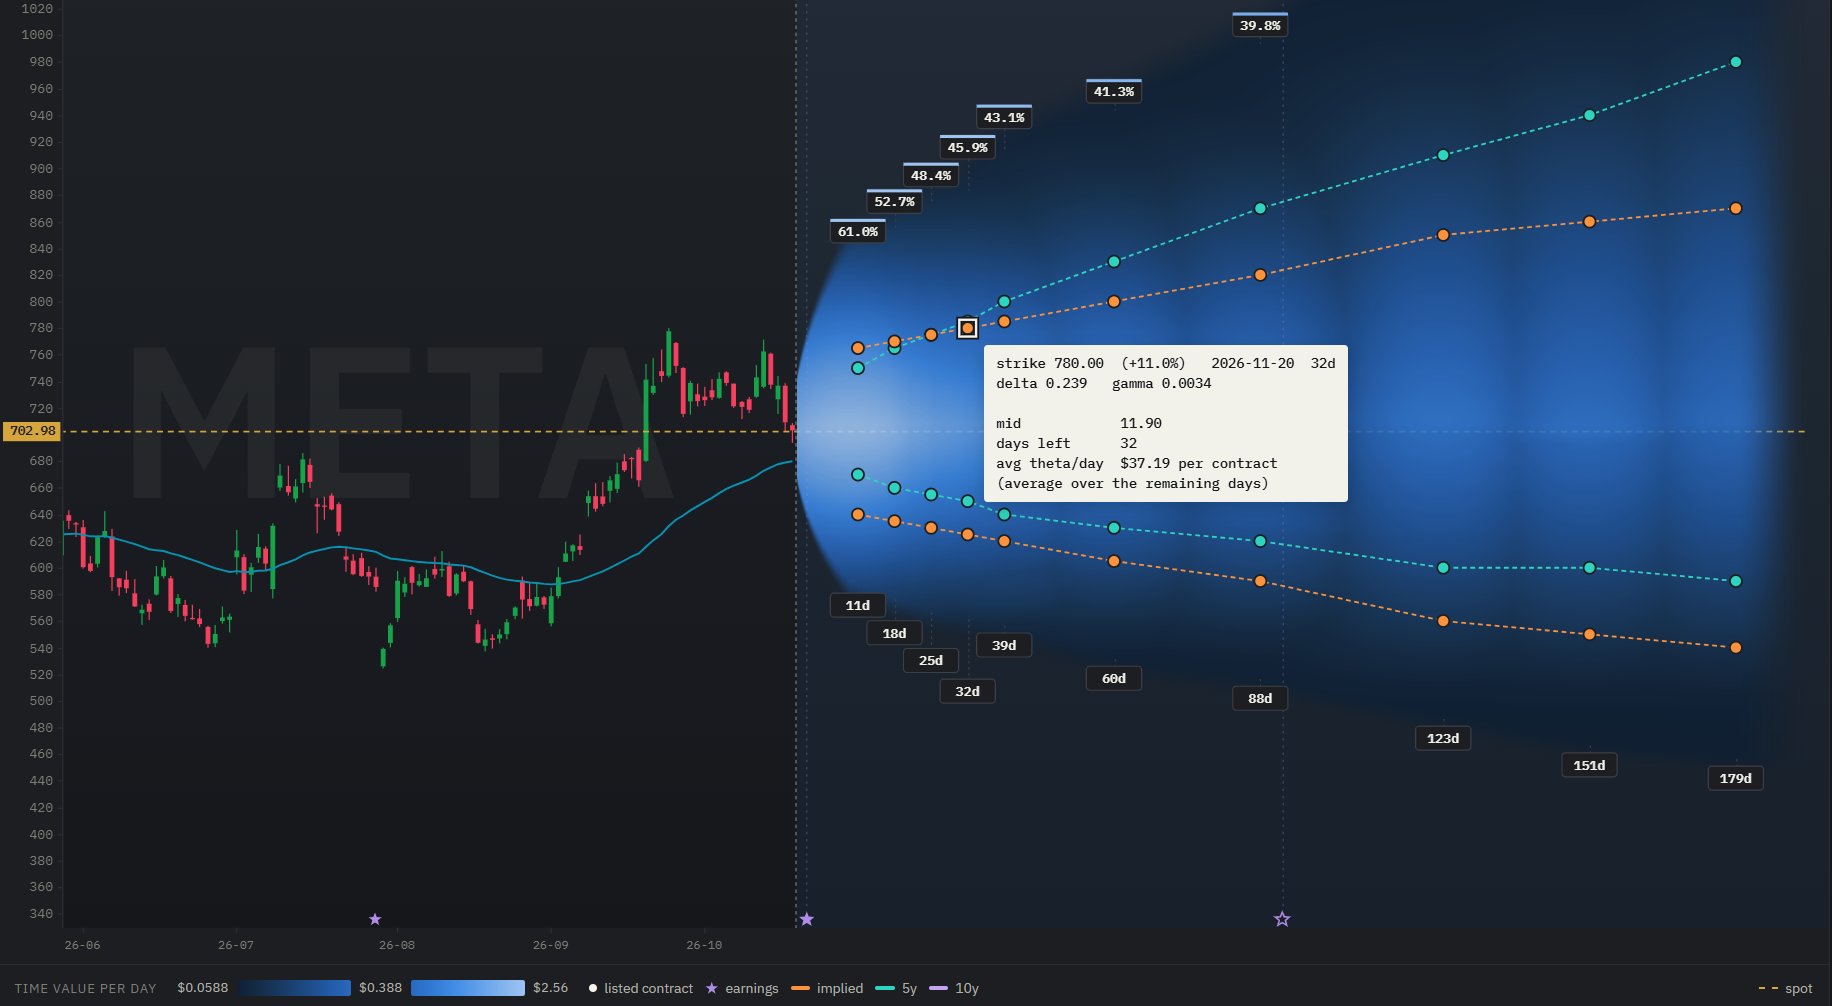The image size is (1832, 1006).
Task: Click the delta 0.239 tooltip value
Action: [1041, 383]
